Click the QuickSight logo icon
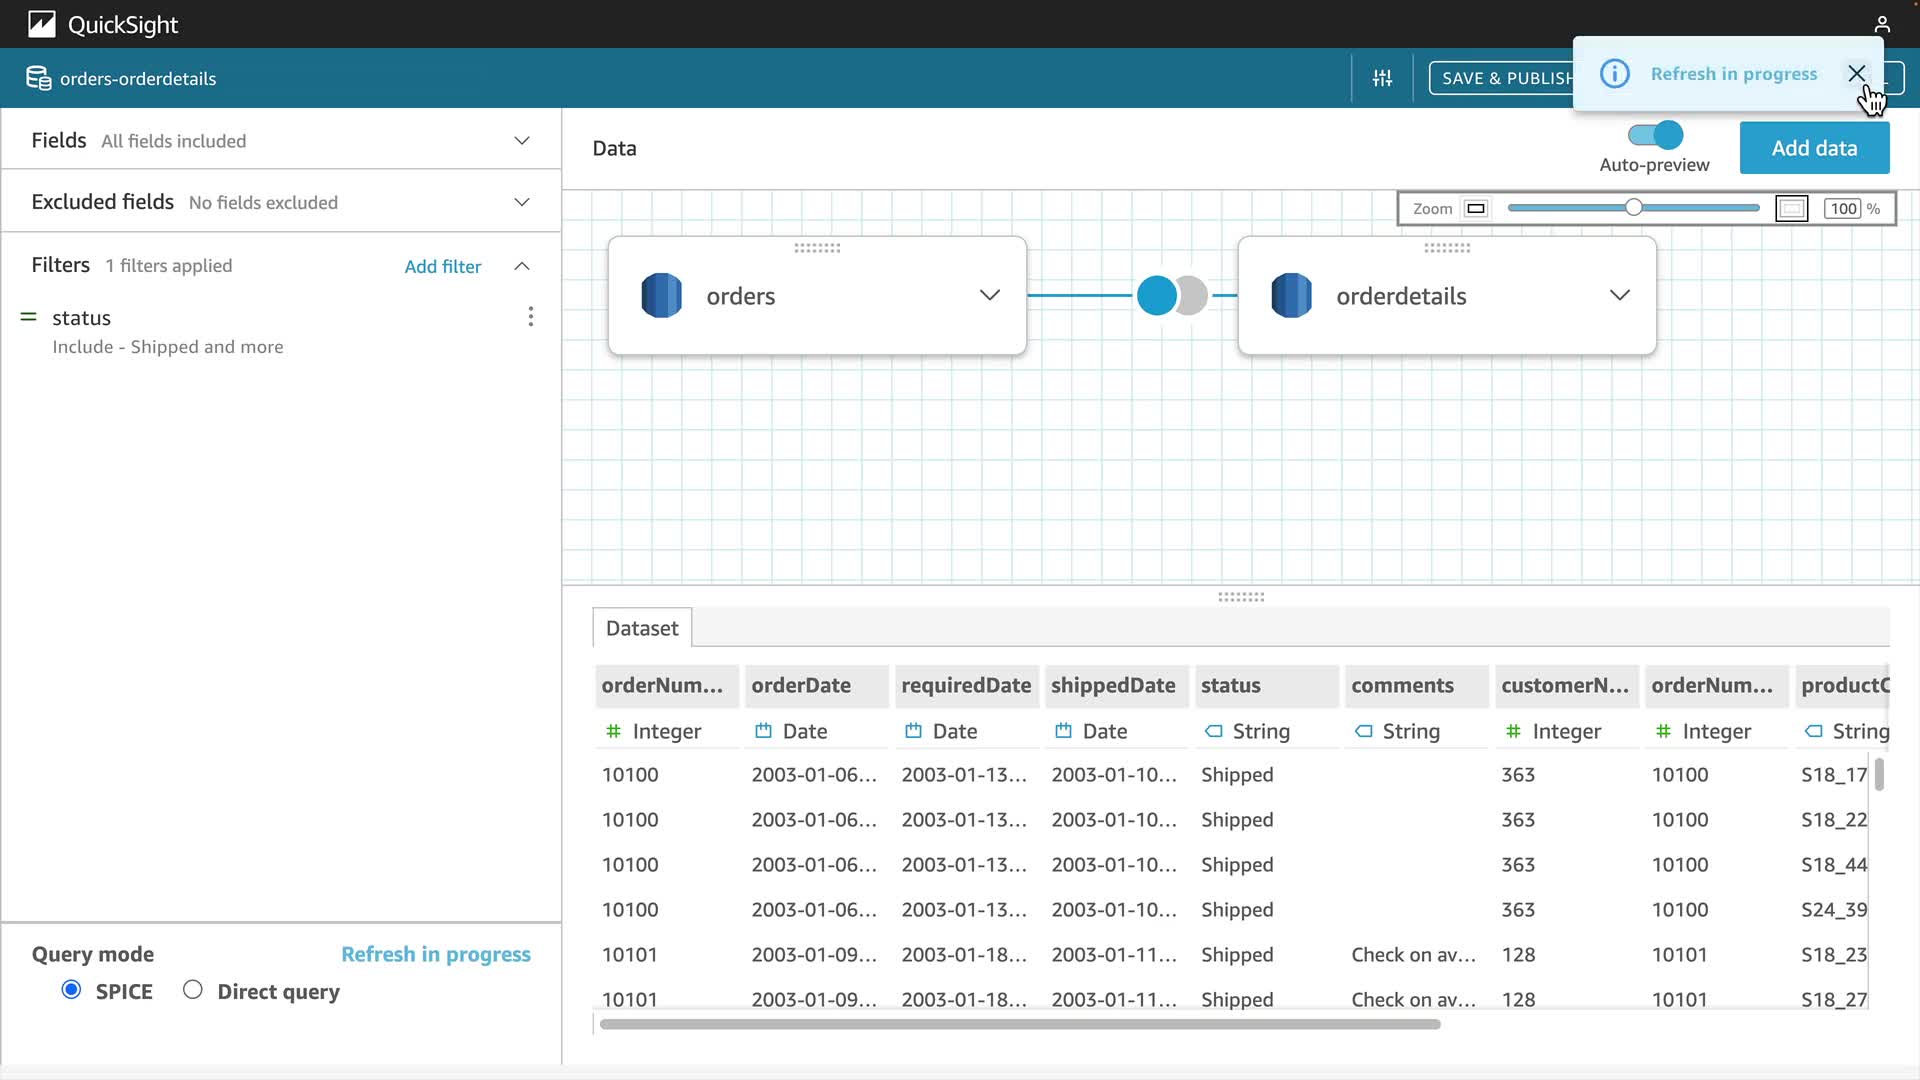 tap(41, 24)
